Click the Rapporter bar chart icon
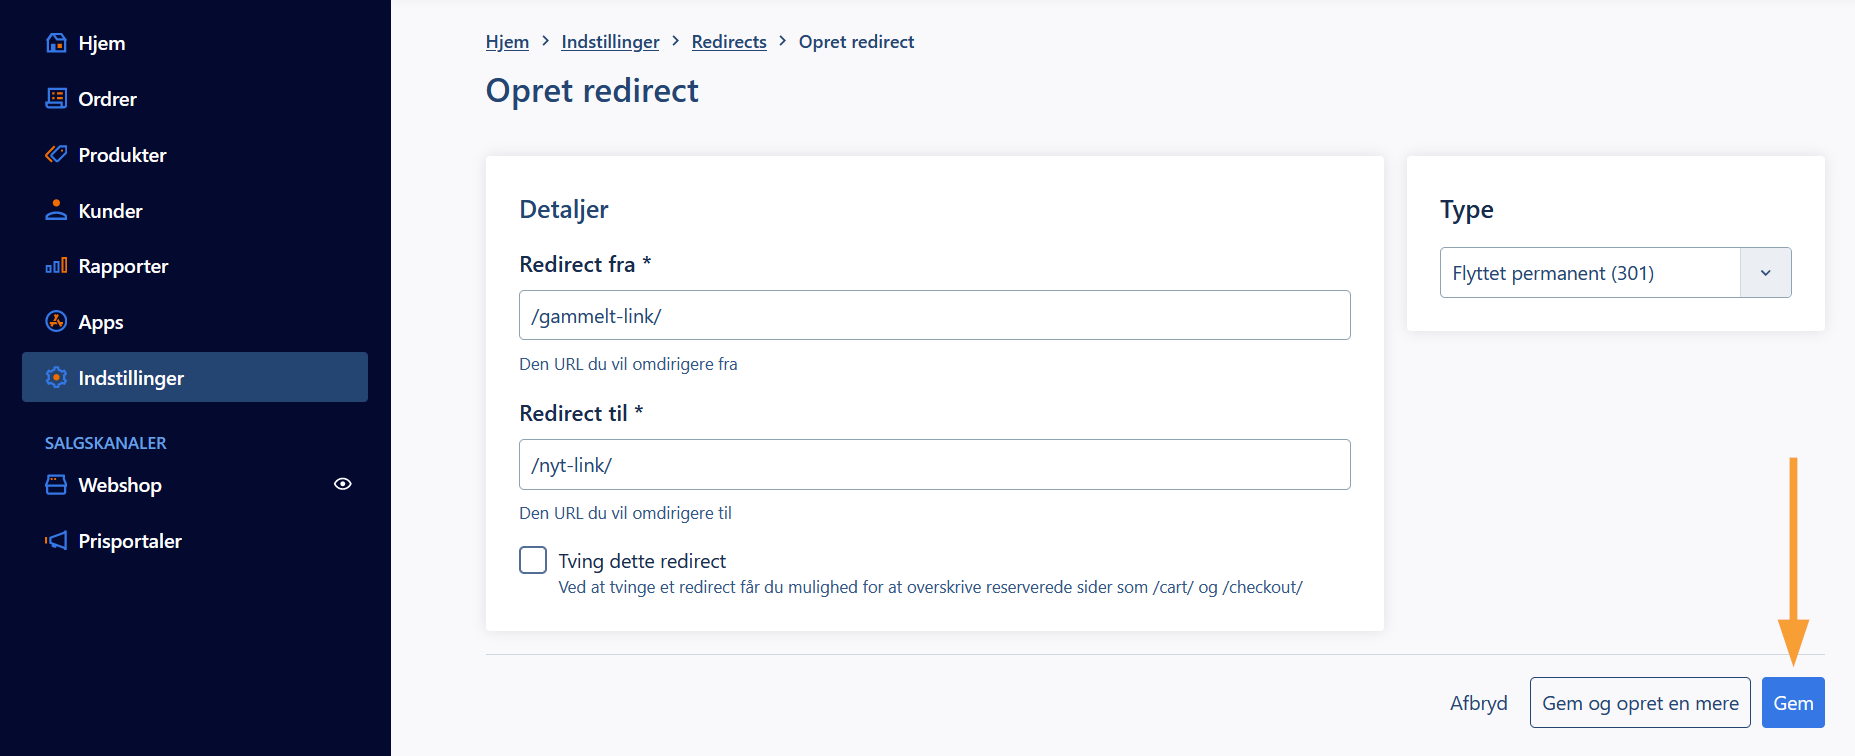 tap(57, 266)
